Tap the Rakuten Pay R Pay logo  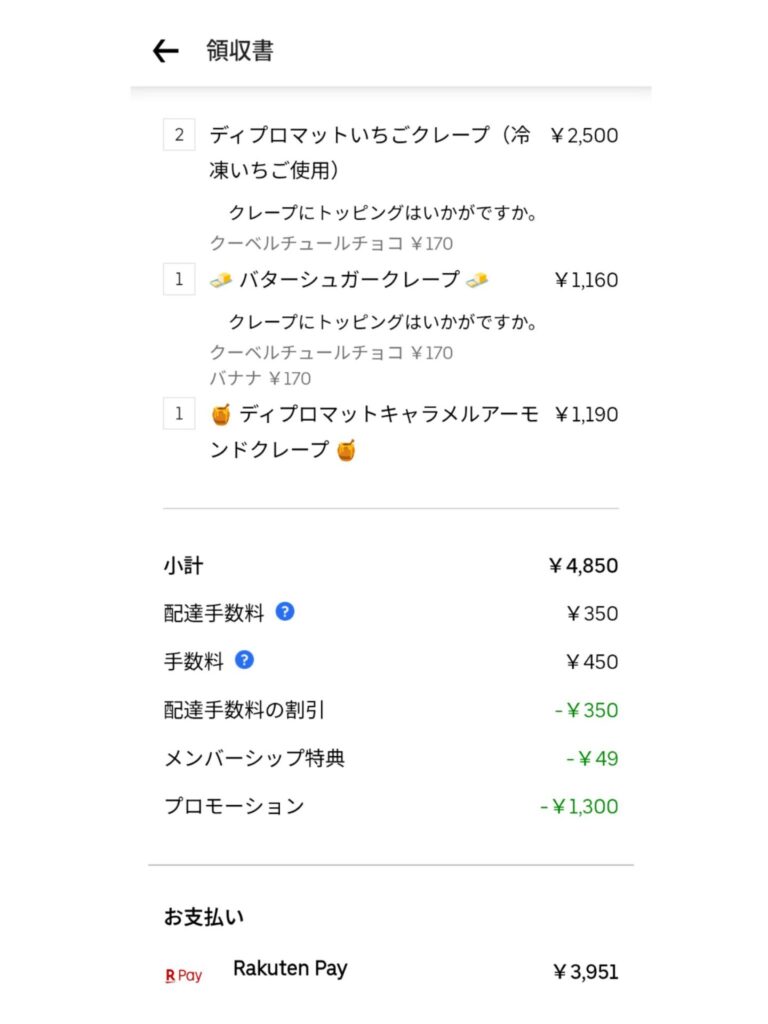(184, 975)
